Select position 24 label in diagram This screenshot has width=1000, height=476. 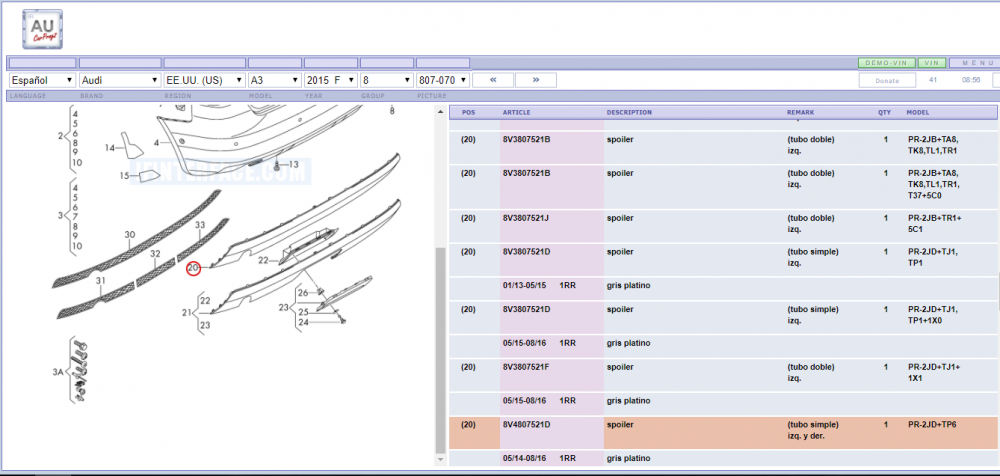[x=304, y=322]
